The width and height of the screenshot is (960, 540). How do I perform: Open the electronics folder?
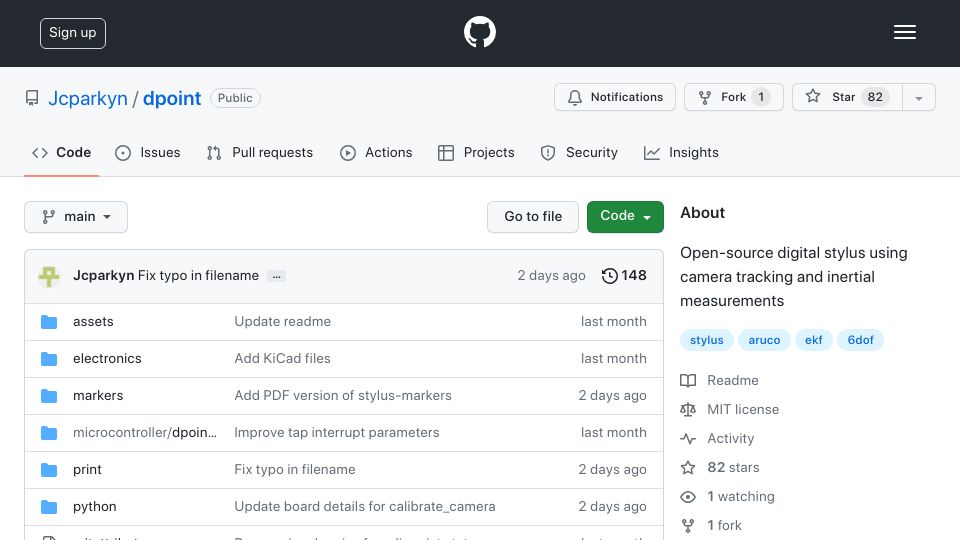[x=107, y=358]
